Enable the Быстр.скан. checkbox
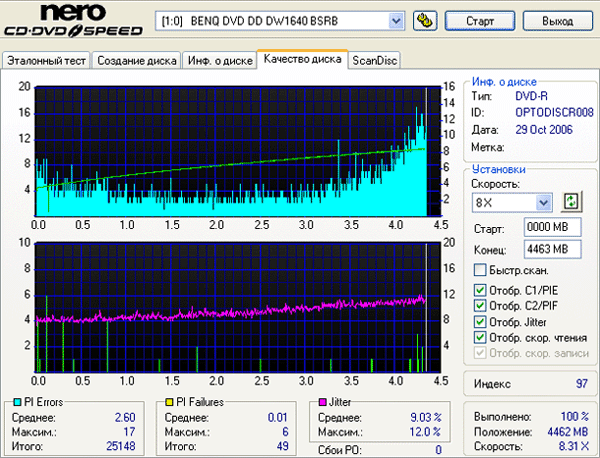The height and width of the screenshot is (458, 600). coord(481,270)
